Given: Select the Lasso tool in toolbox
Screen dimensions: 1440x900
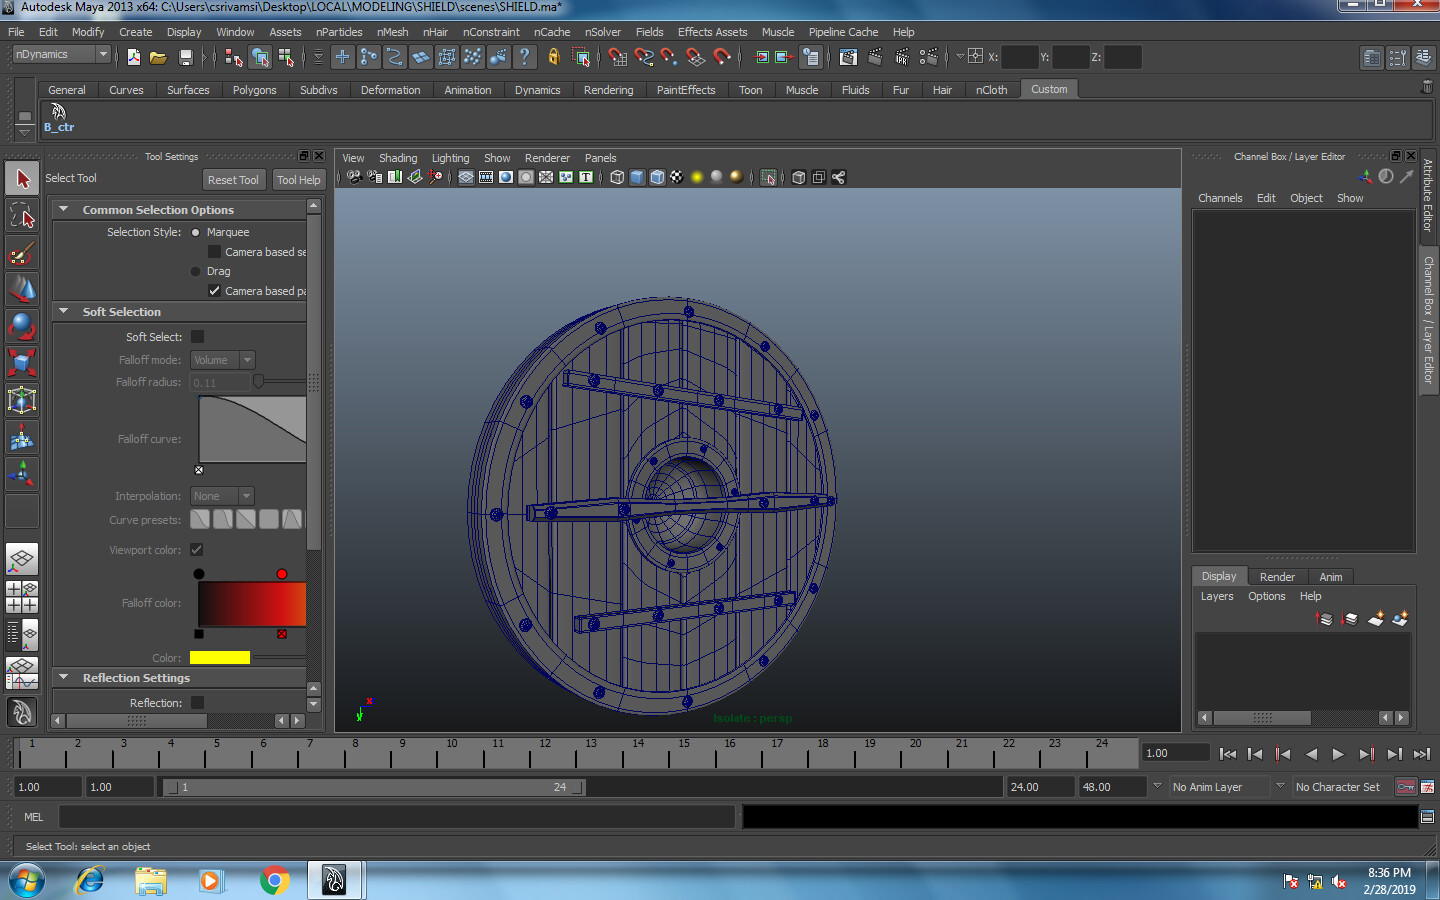Looking at the screenshot, I should point(22,215).
